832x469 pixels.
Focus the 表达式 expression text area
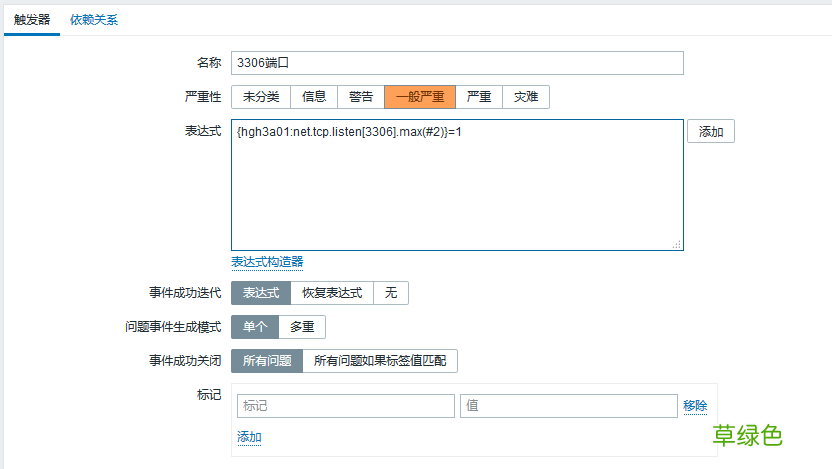[457, 185]
